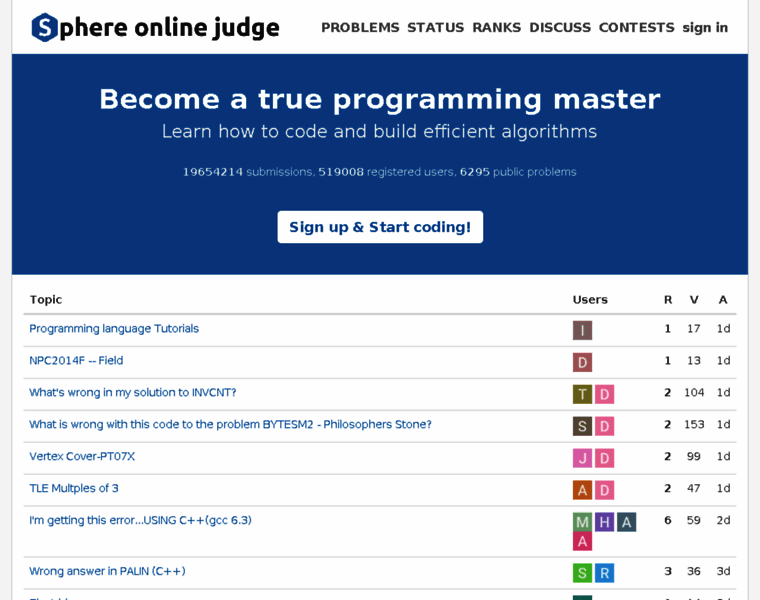Open Programming language Tutorials topic
Screen dimensions: 760x600
114,329
